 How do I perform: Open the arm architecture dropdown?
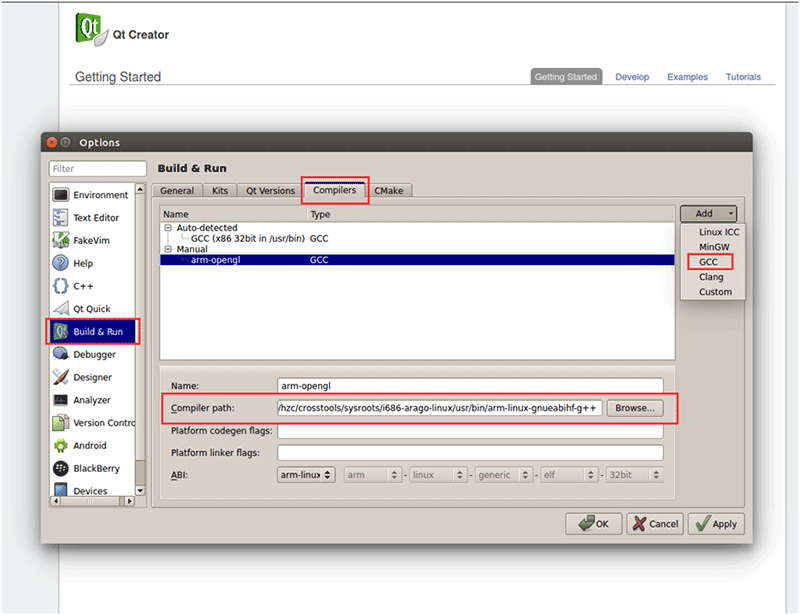[372, 475]
